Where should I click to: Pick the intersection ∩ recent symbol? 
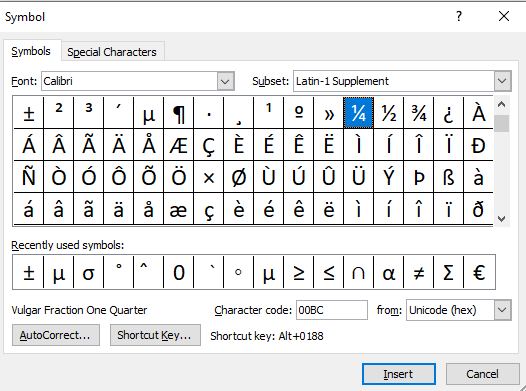(358, 272)
